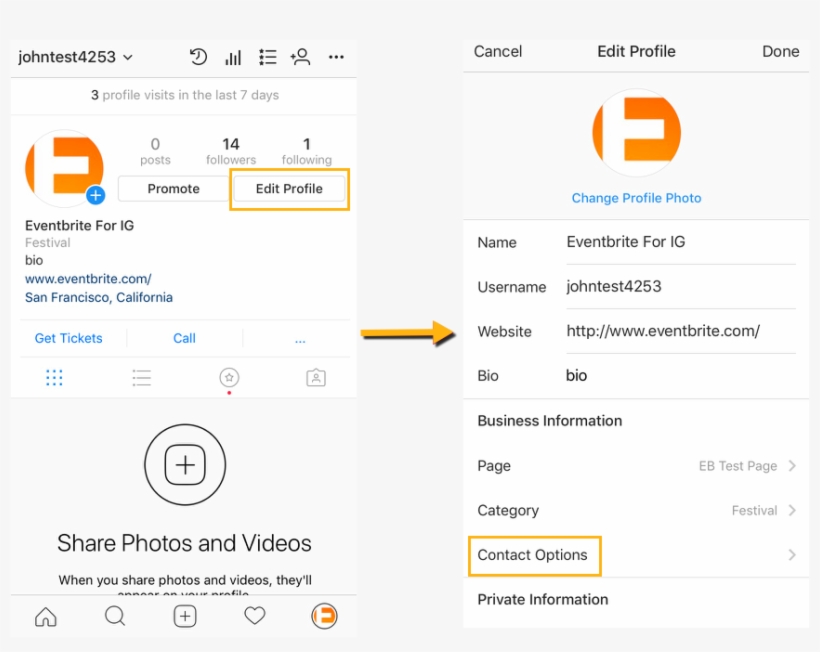Edit the Bio field

[681, 375]
